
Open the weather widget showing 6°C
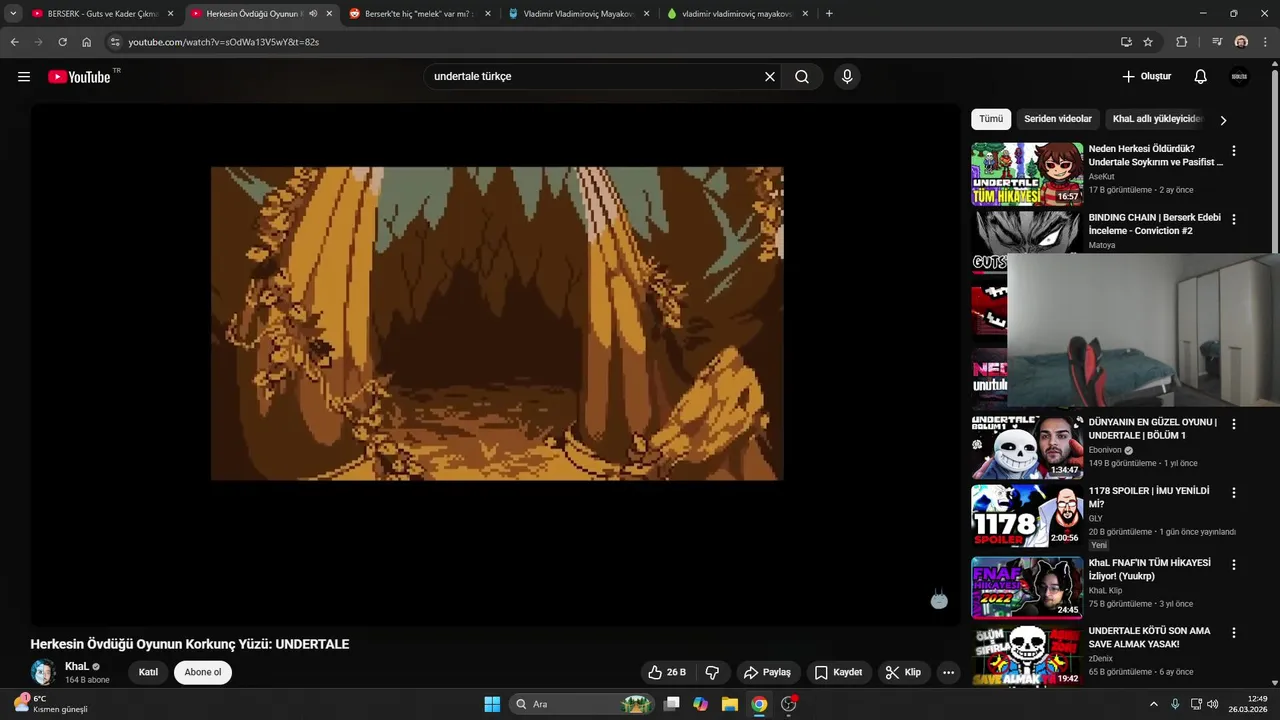50,704
